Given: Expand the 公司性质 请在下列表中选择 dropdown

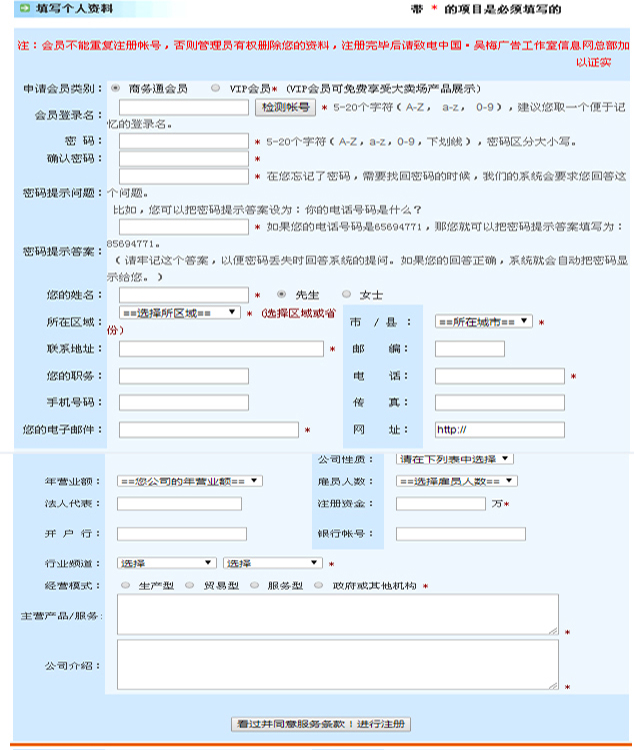Looking at the screenshot, I should click(455, 459).
